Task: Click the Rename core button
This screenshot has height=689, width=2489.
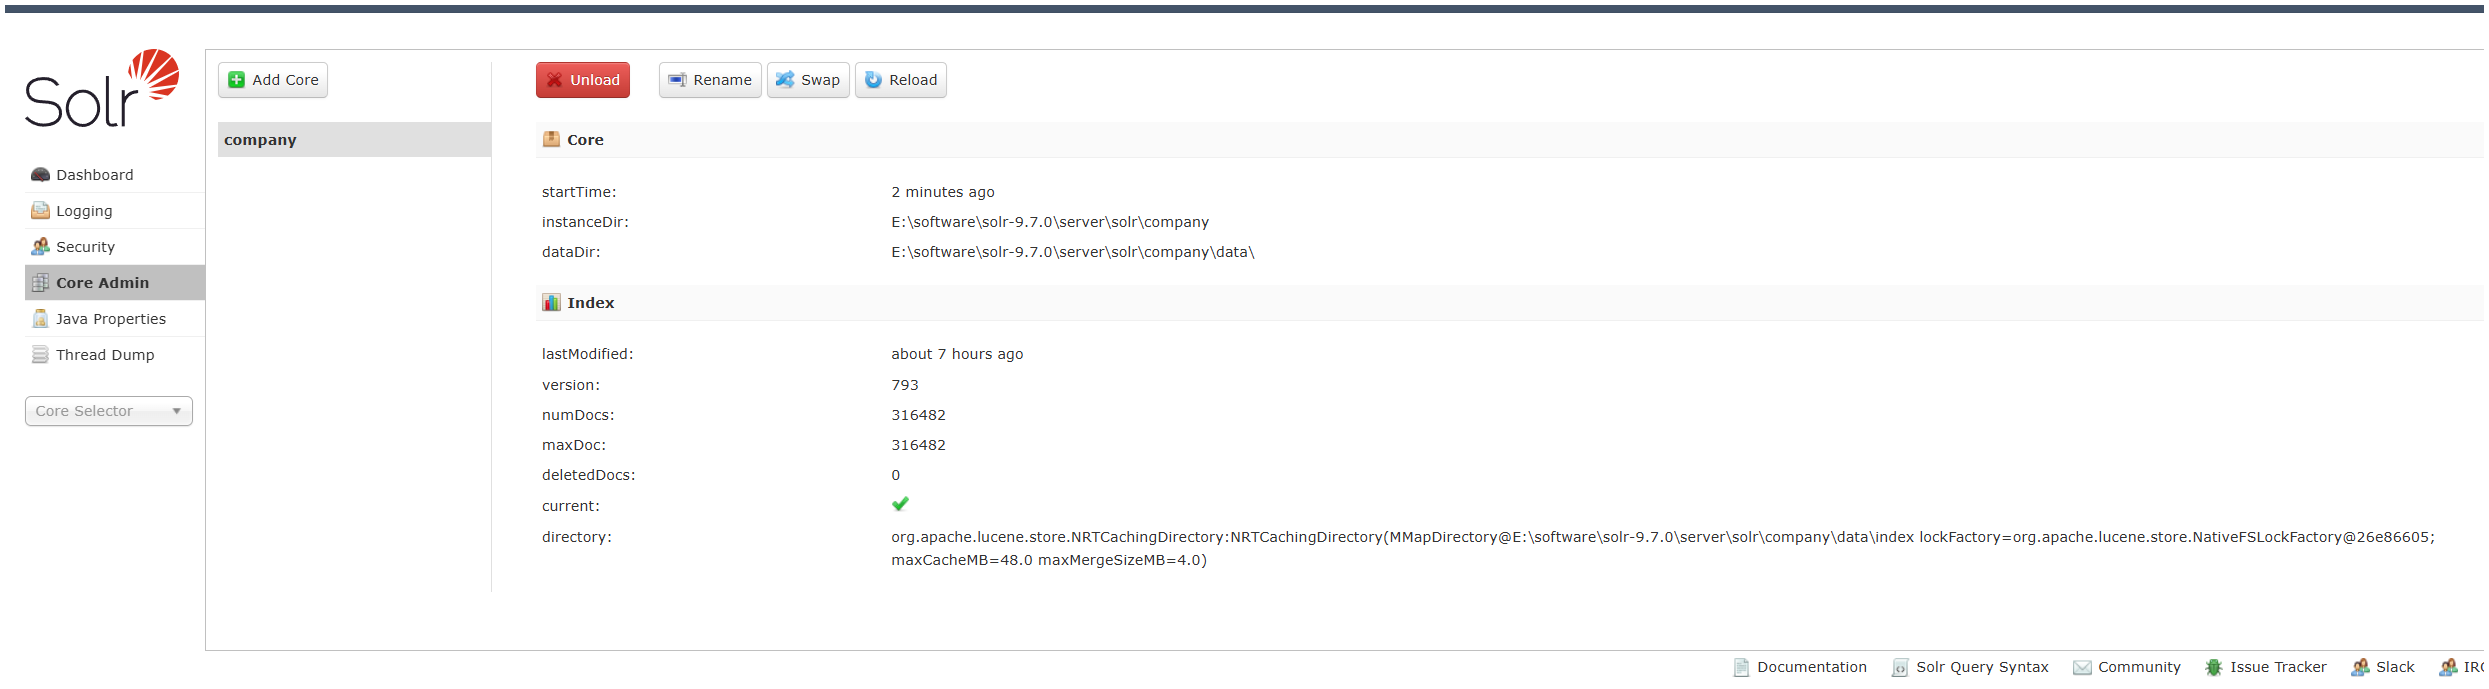Action: coord(710,80)
